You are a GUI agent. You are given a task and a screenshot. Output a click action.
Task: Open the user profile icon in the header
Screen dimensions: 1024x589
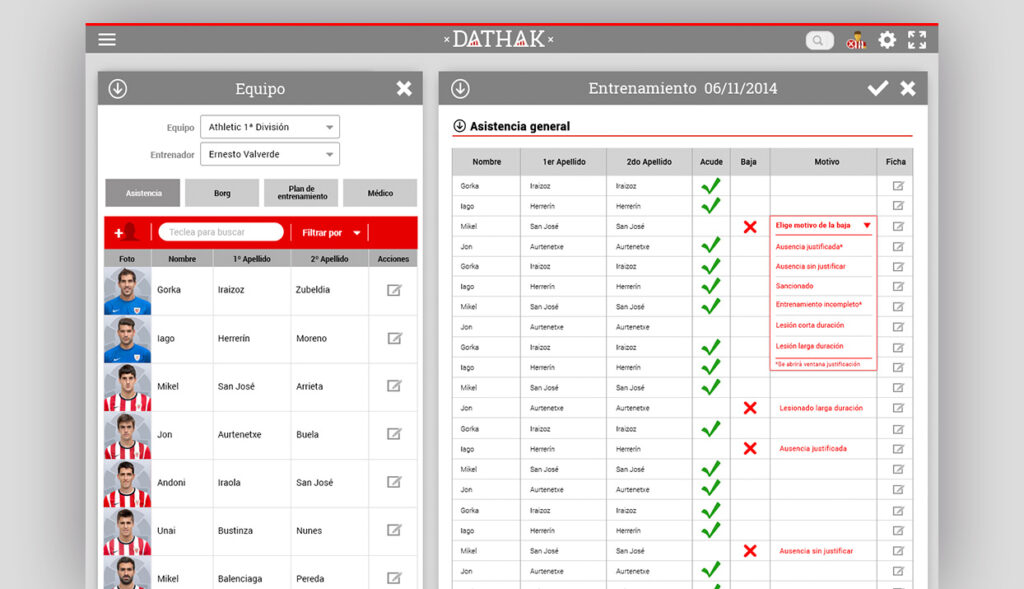point(855,41)
